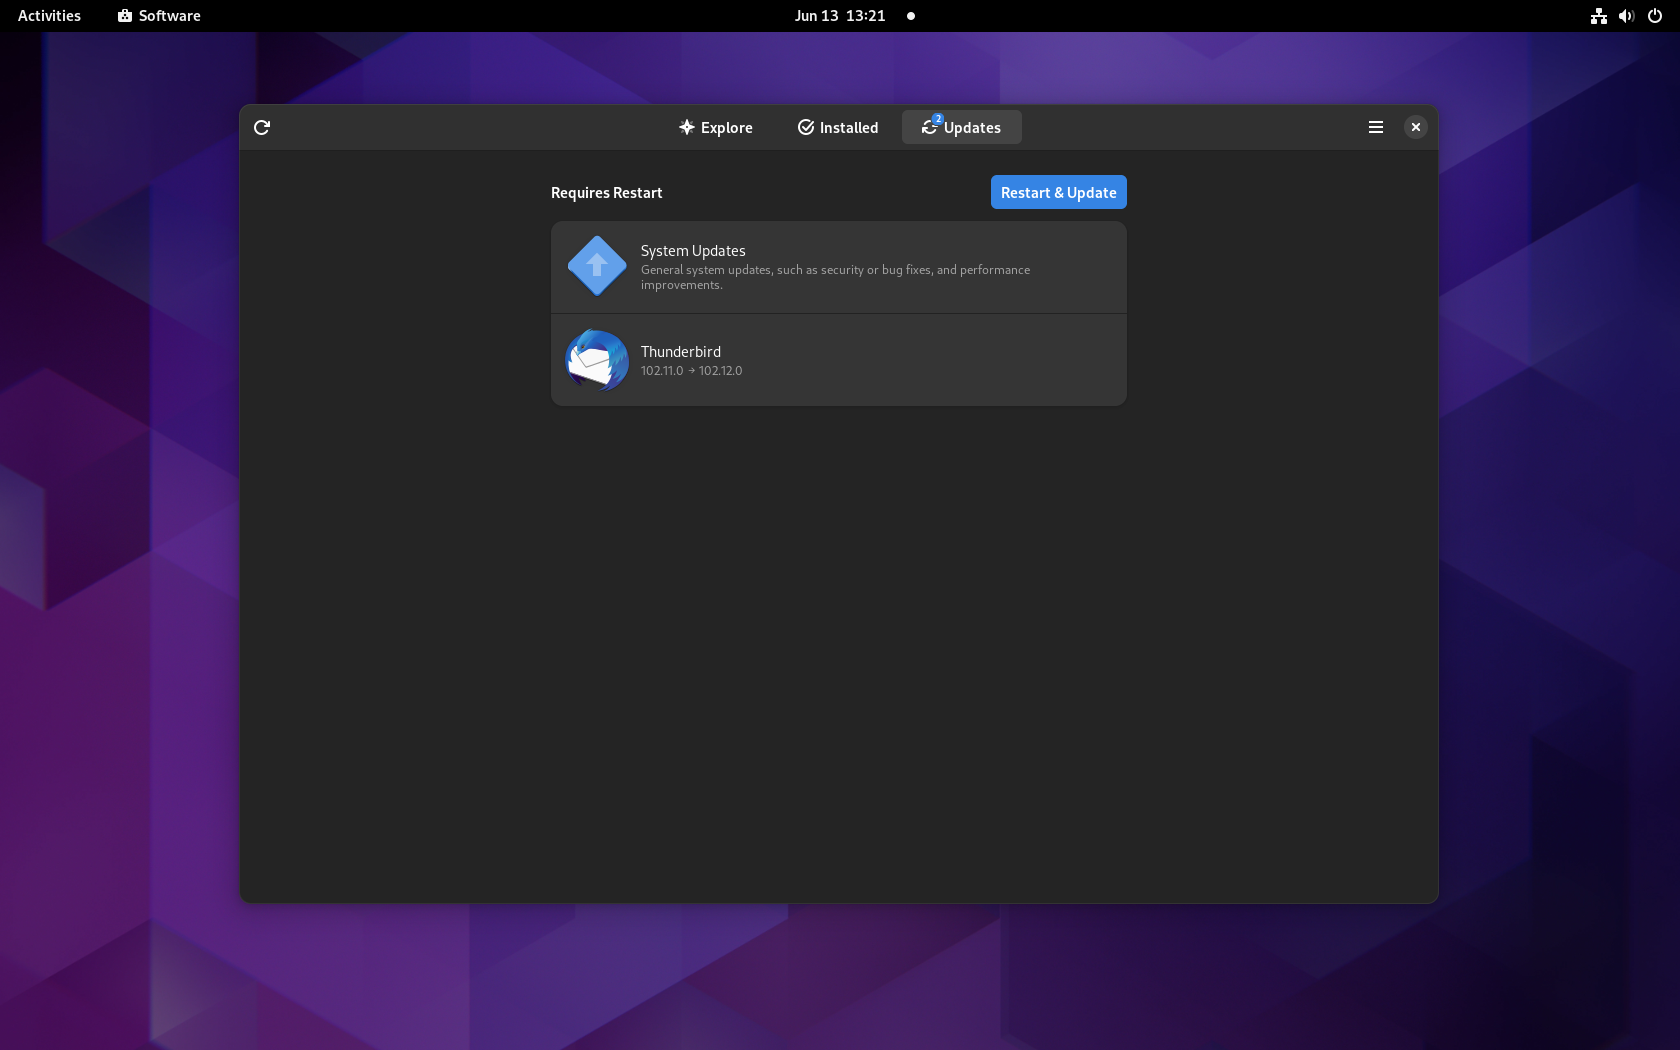The image size is (1680, 1050).
Task: Click the power icon in top bar
Action: click(1655, 16)
